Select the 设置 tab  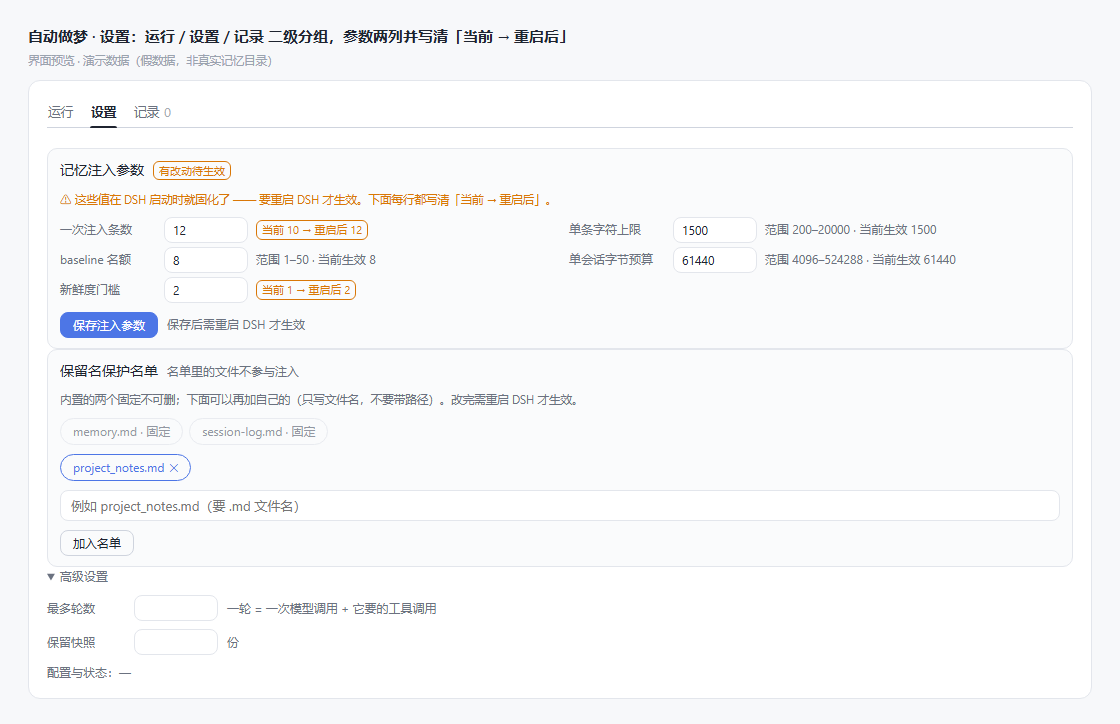coord(104,112)
